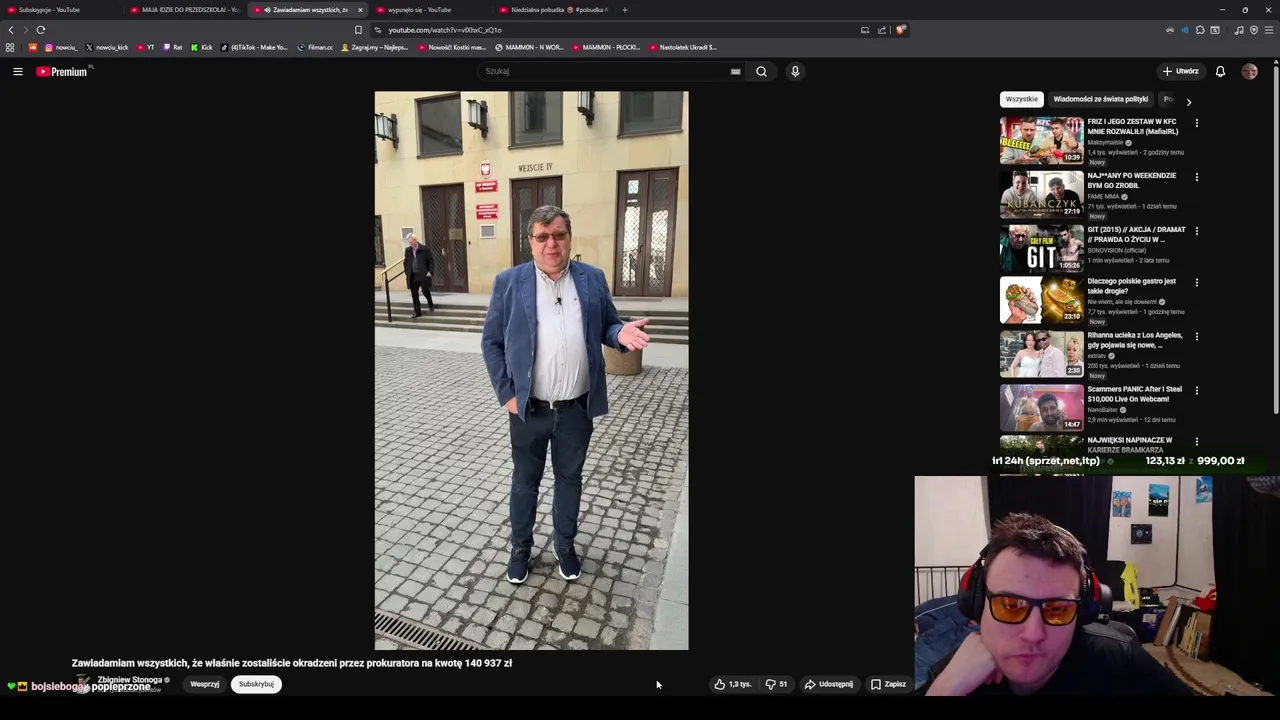Open the Rihanna ucieka z Los Angeles thumbnail
This screenshot has width=1280, height=720.
point(1041,352)
